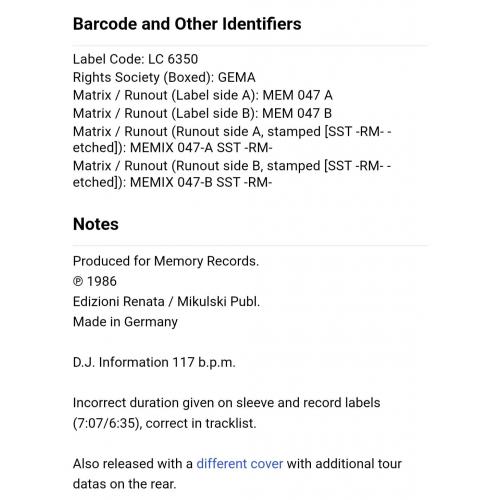This screenshot has width=500, height=500.
Task: Click the MEM 047 A matrix line
Action: point(203,95)
